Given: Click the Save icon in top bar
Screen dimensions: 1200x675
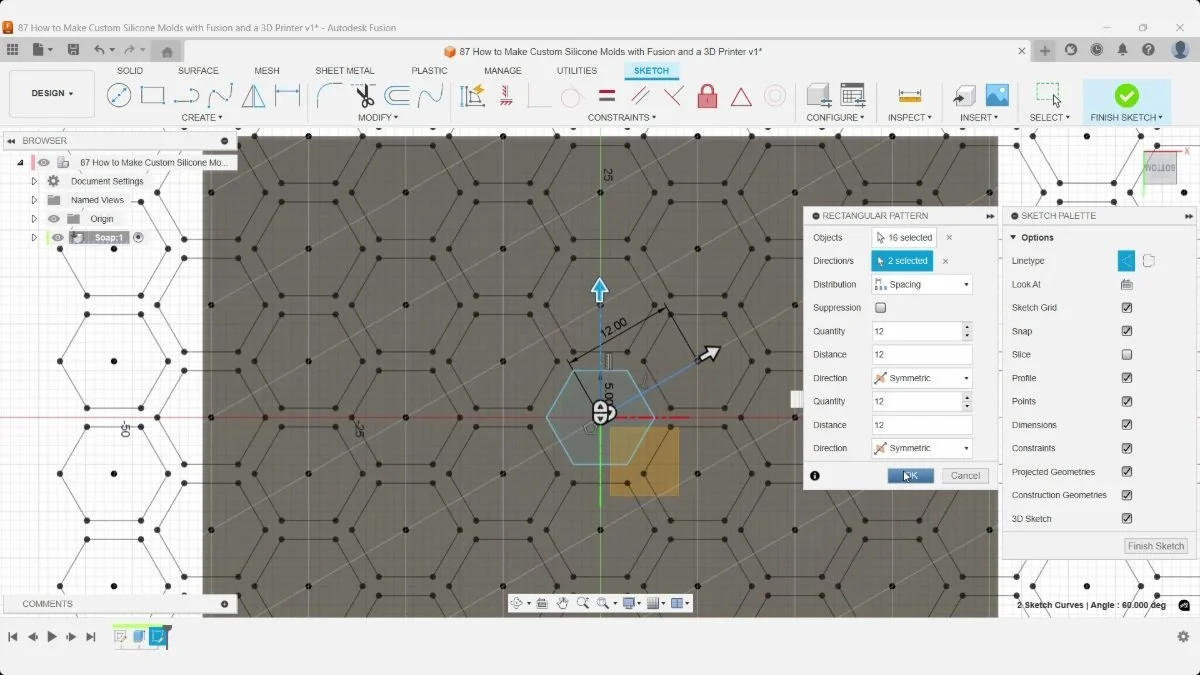Looking at the screenshot, I should pos(73,50).
